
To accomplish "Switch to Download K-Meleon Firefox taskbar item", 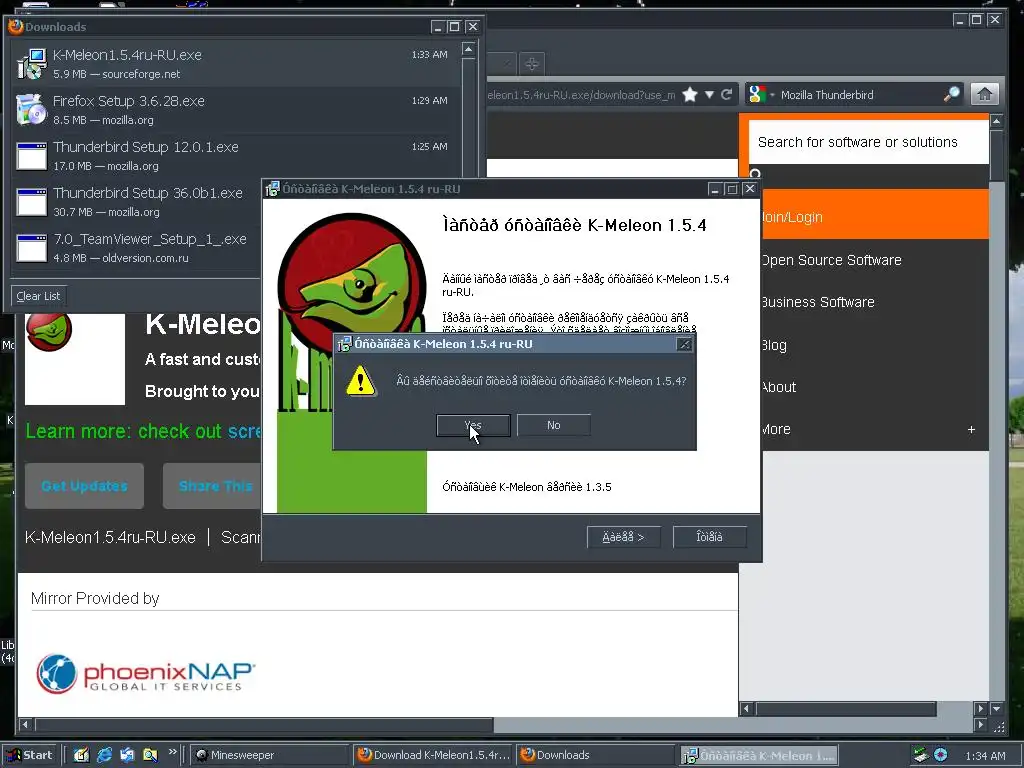I will pos(433,755).
